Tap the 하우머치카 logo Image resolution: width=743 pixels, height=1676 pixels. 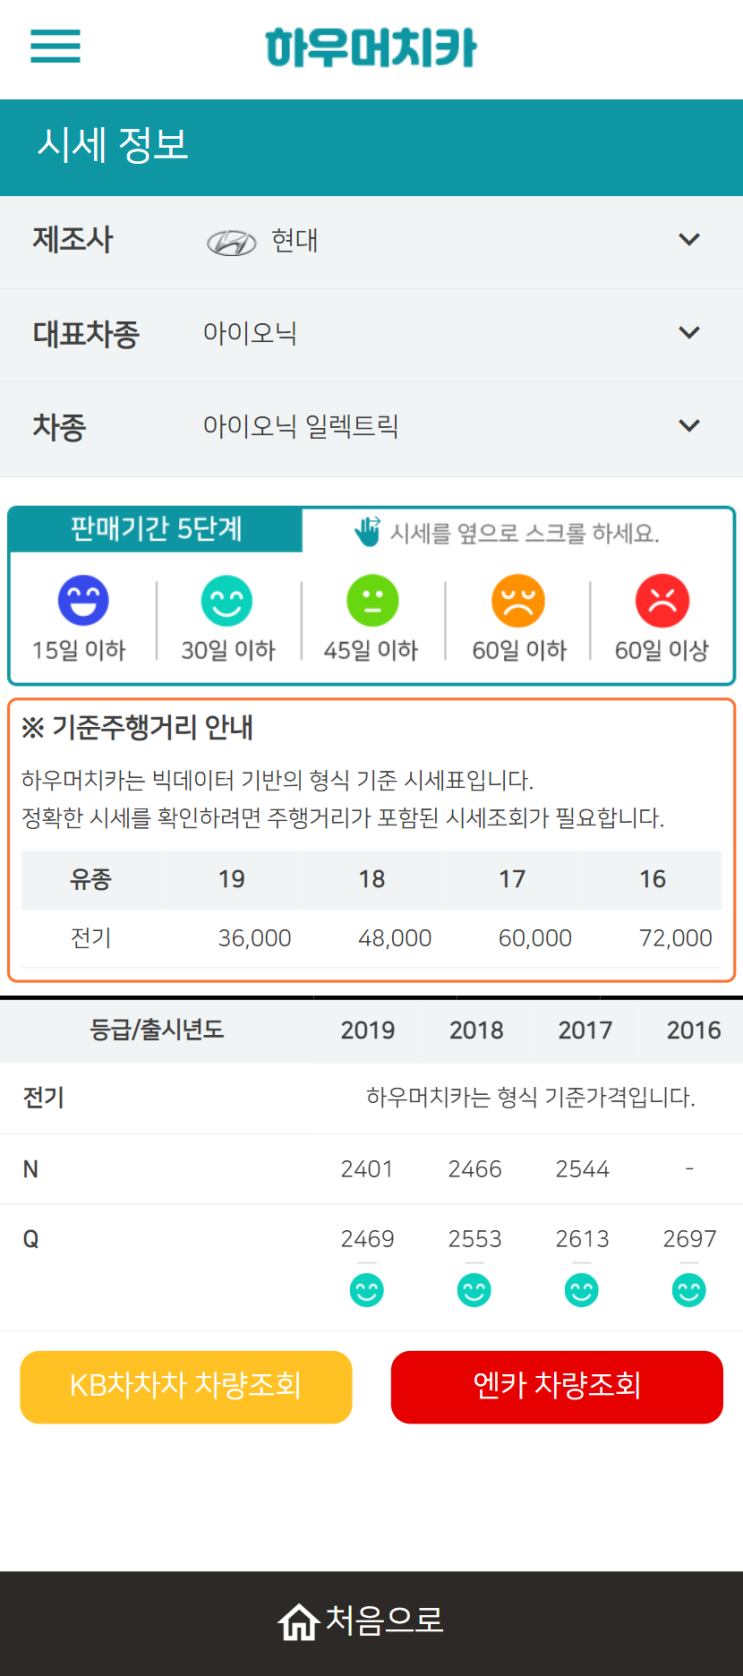pyautogui.click(x=371, y=48)
